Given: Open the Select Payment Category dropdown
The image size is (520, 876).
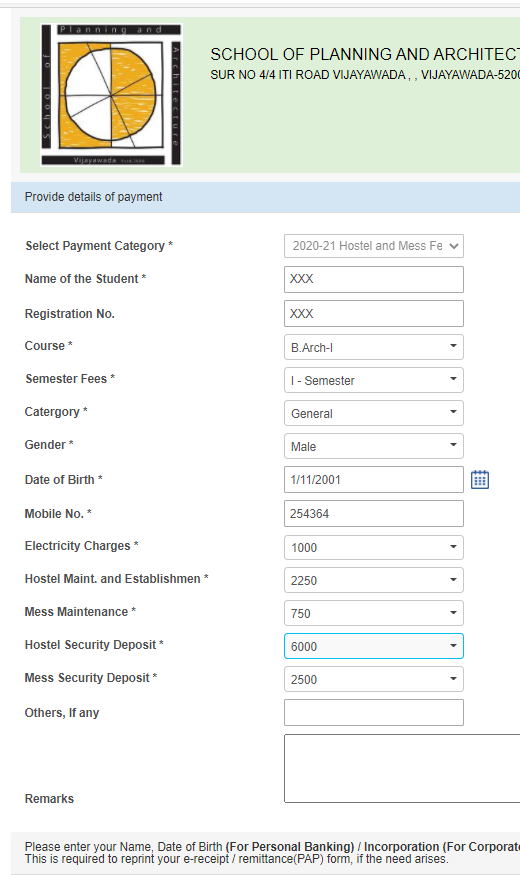Looking at the screenshot, I should [374, 246].
